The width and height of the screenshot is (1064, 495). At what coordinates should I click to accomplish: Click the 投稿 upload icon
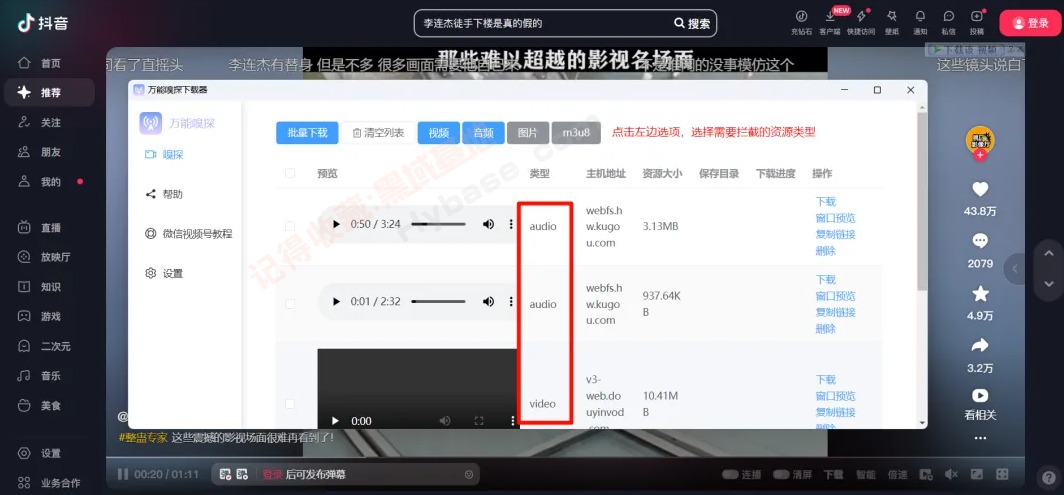click(x=976, y=16)
